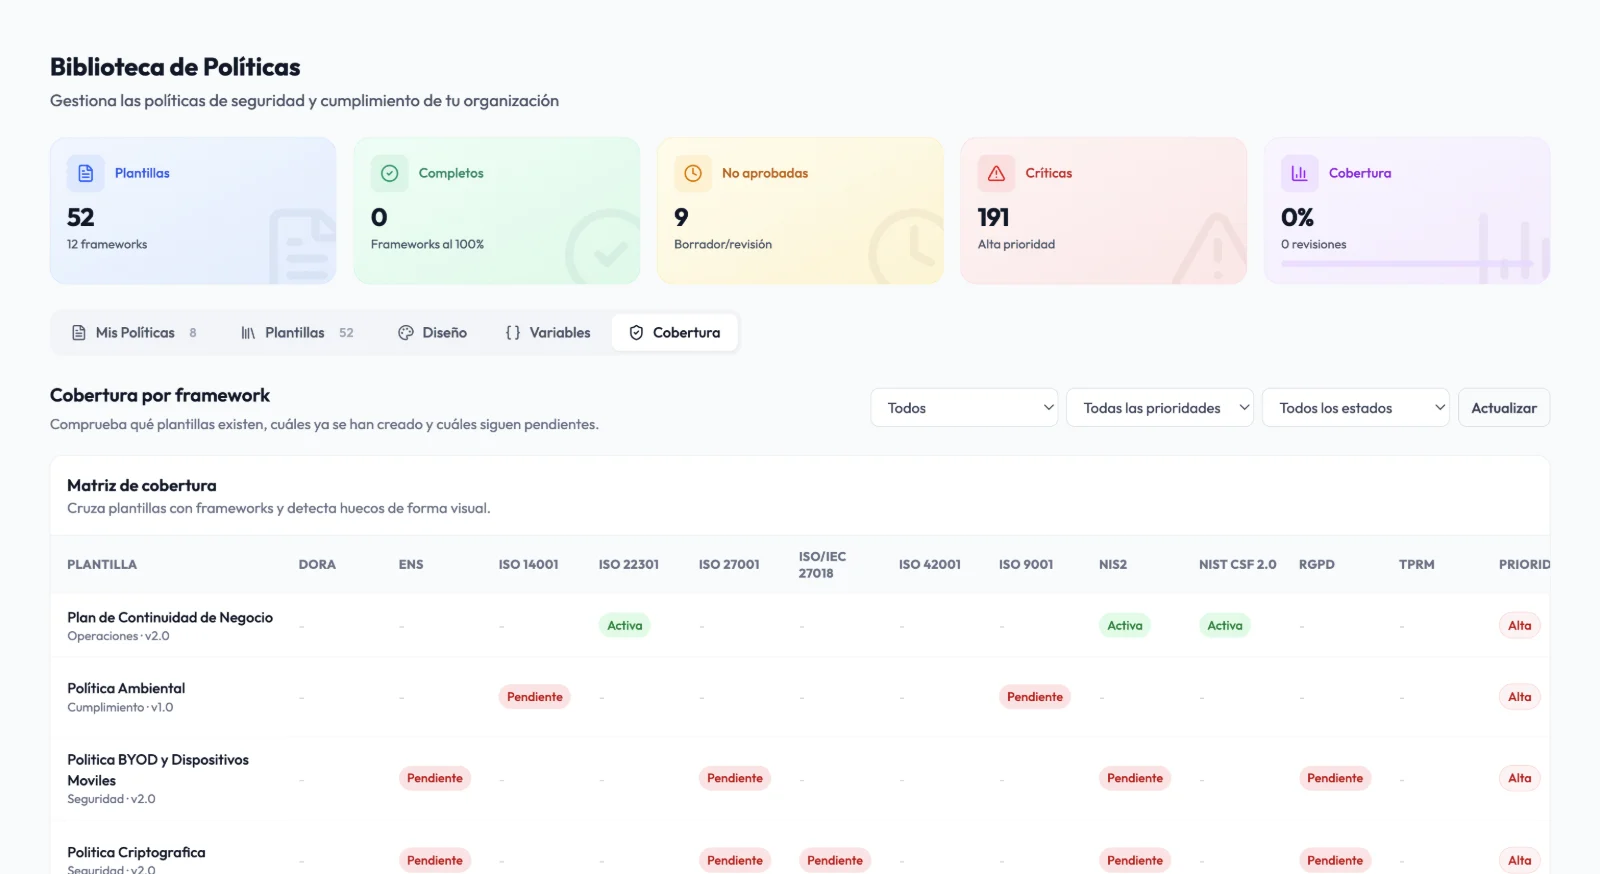This screenshot has height=874, width=1600.
Task: Open the Plan de Continuidad de Negocio row
Action: click(800, 626)
